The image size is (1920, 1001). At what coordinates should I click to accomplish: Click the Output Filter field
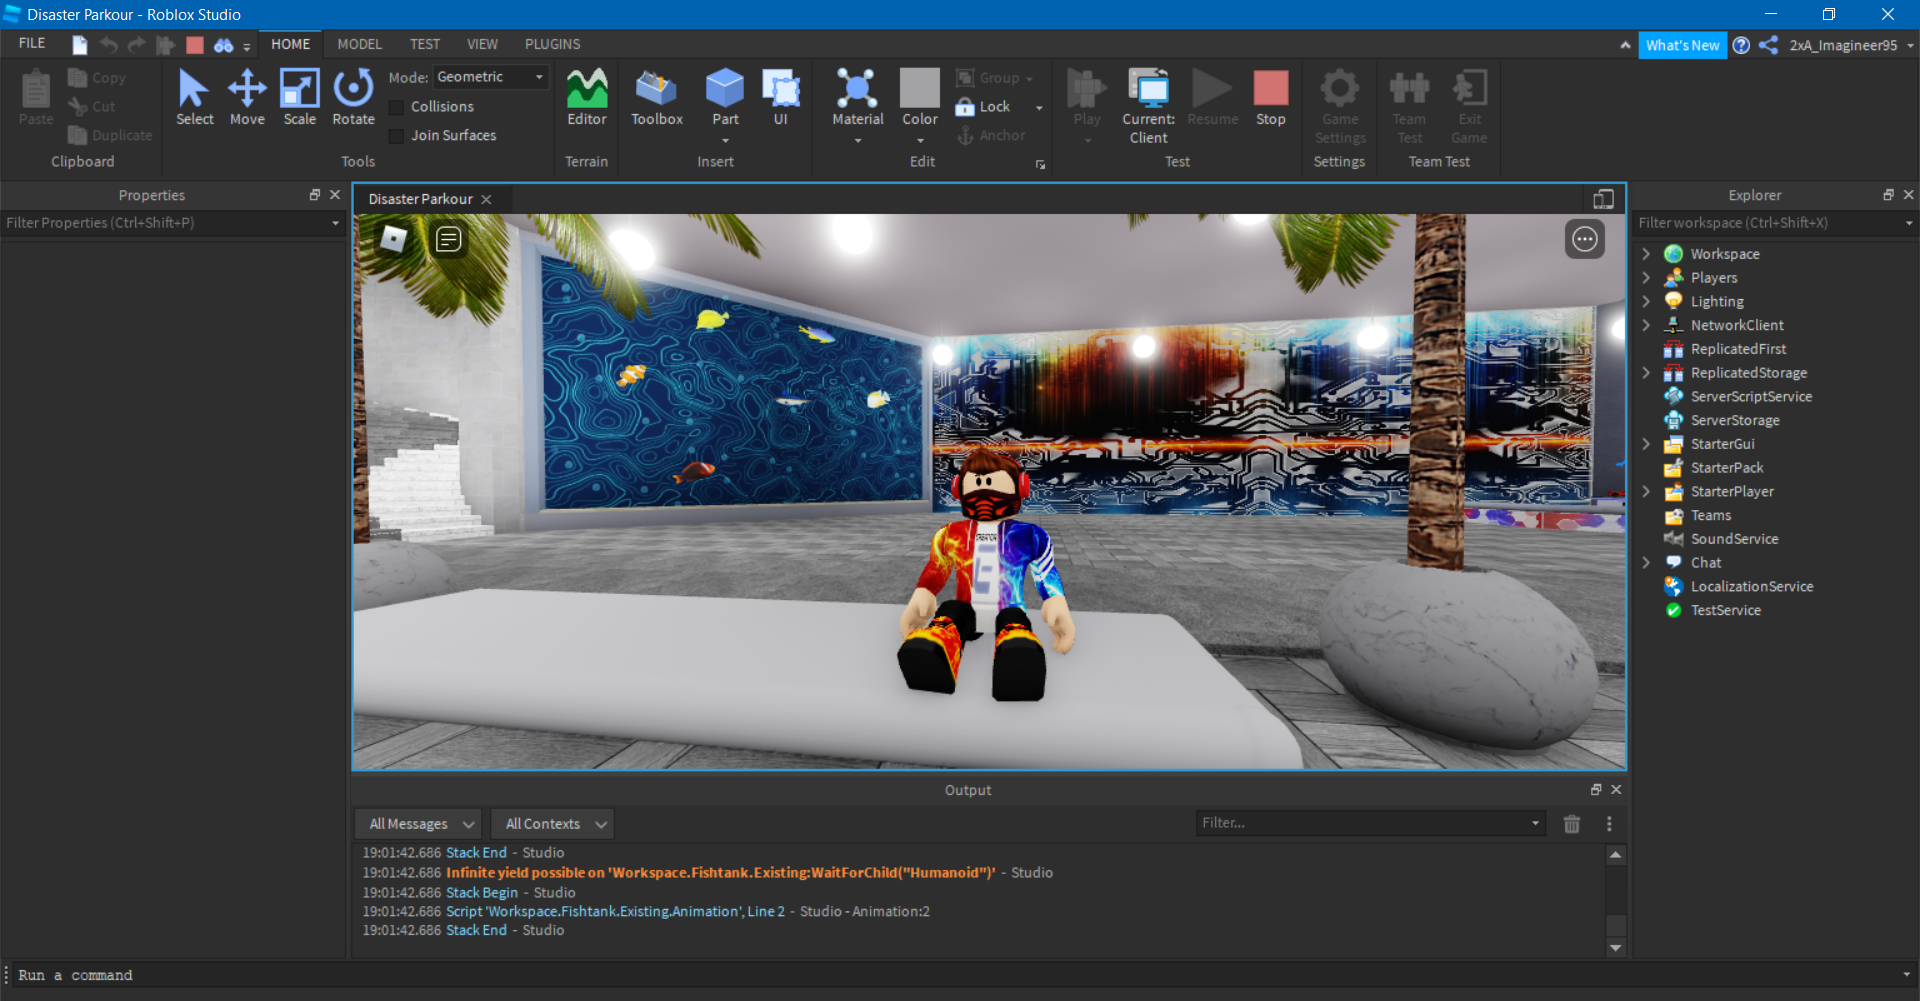point(1370,823)
